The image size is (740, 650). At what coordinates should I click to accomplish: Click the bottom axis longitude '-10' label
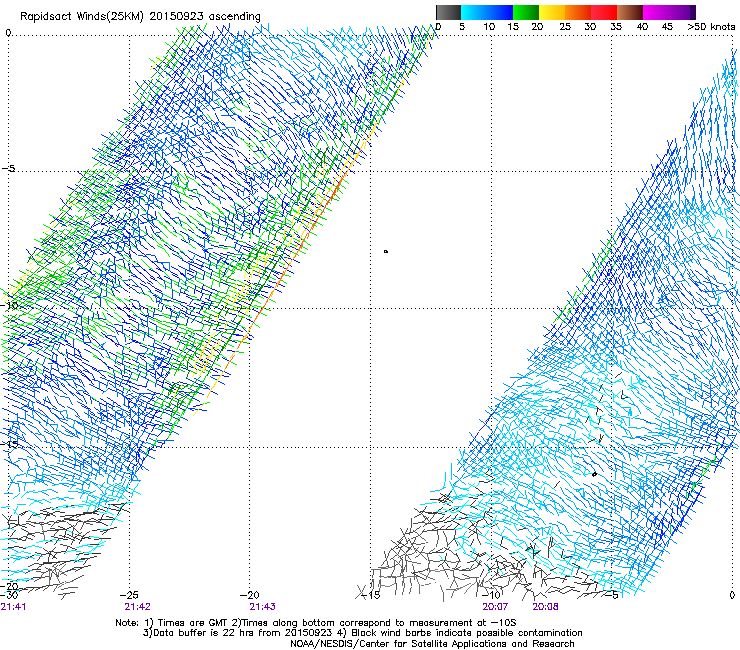(x=491, y=595)
